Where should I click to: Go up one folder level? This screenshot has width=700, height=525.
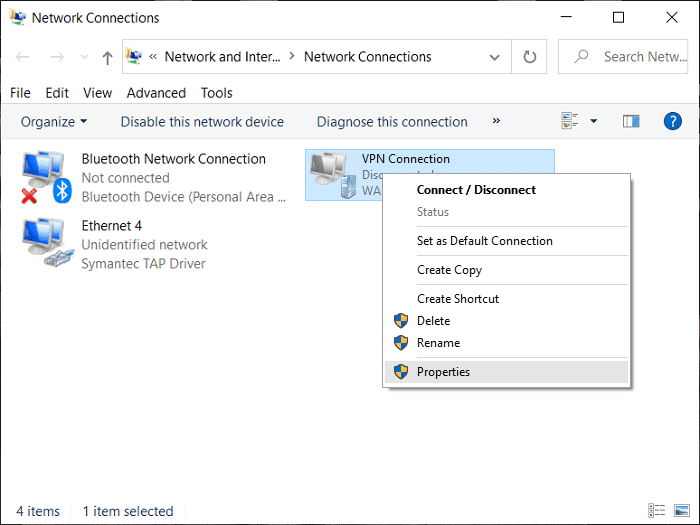[x=107, y=58]
